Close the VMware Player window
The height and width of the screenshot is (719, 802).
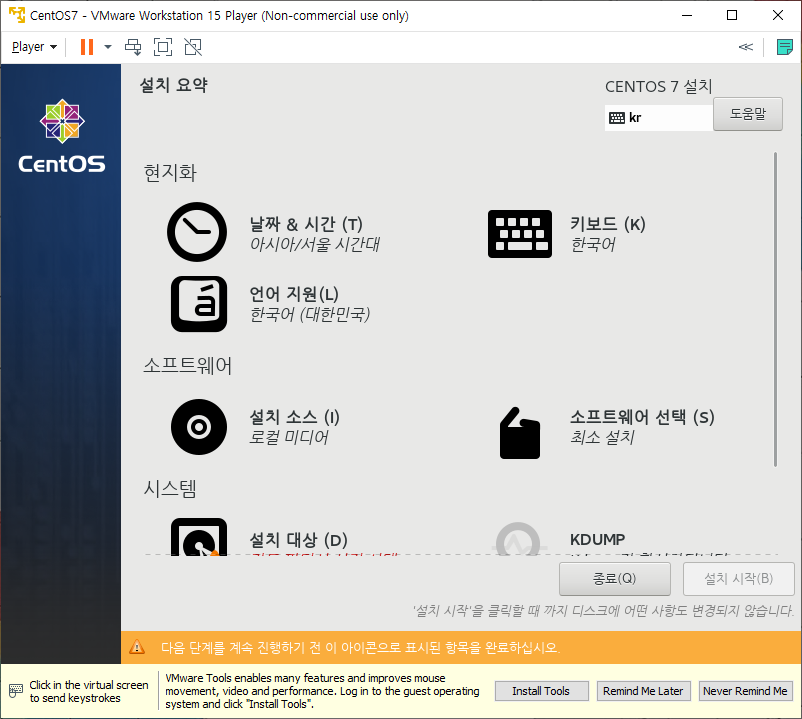[x=778, y=15]
